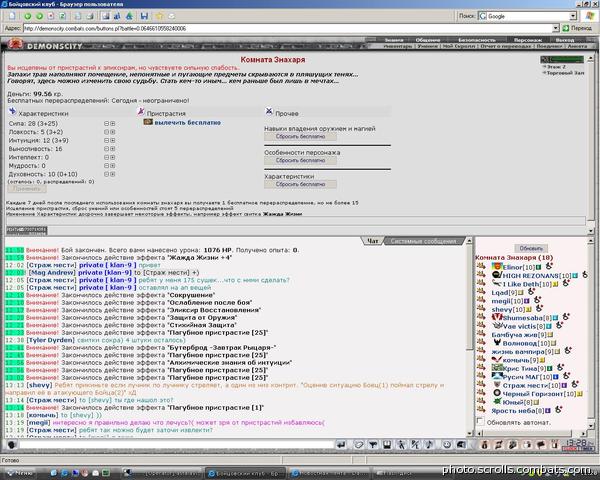Screen dimensions: 600x480
Task: Click the Demonscity red logo emblem
Action: 16,44
